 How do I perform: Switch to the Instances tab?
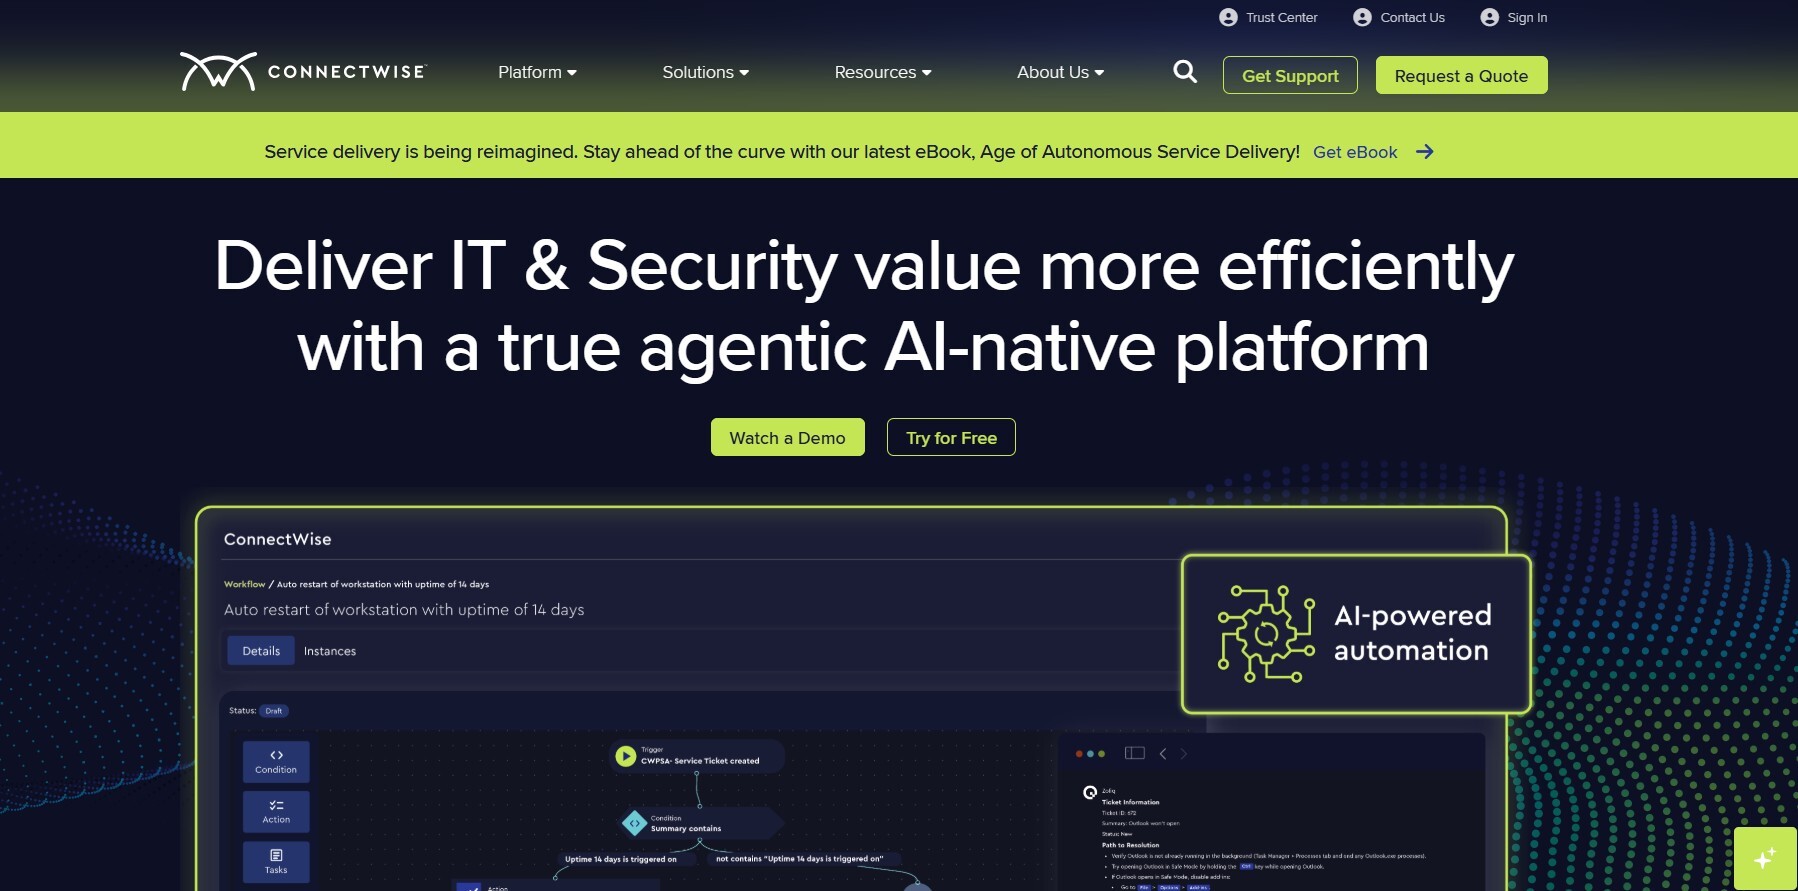[x=330, y=651]
